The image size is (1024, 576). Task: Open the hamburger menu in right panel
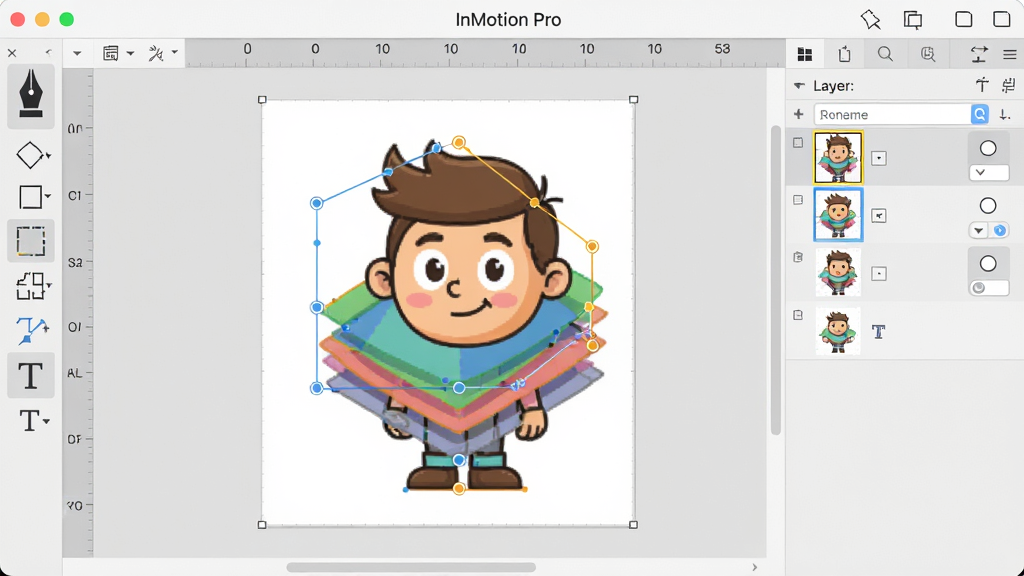1010,54
